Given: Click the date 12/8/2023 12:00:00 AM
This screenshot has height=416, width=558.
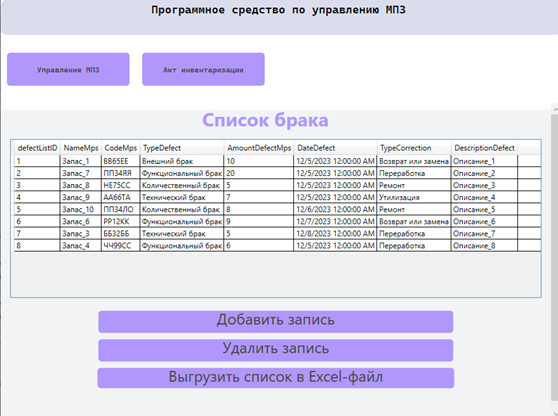Looking at the screenshot, I should pyautogui.click(x=336, y=234).
